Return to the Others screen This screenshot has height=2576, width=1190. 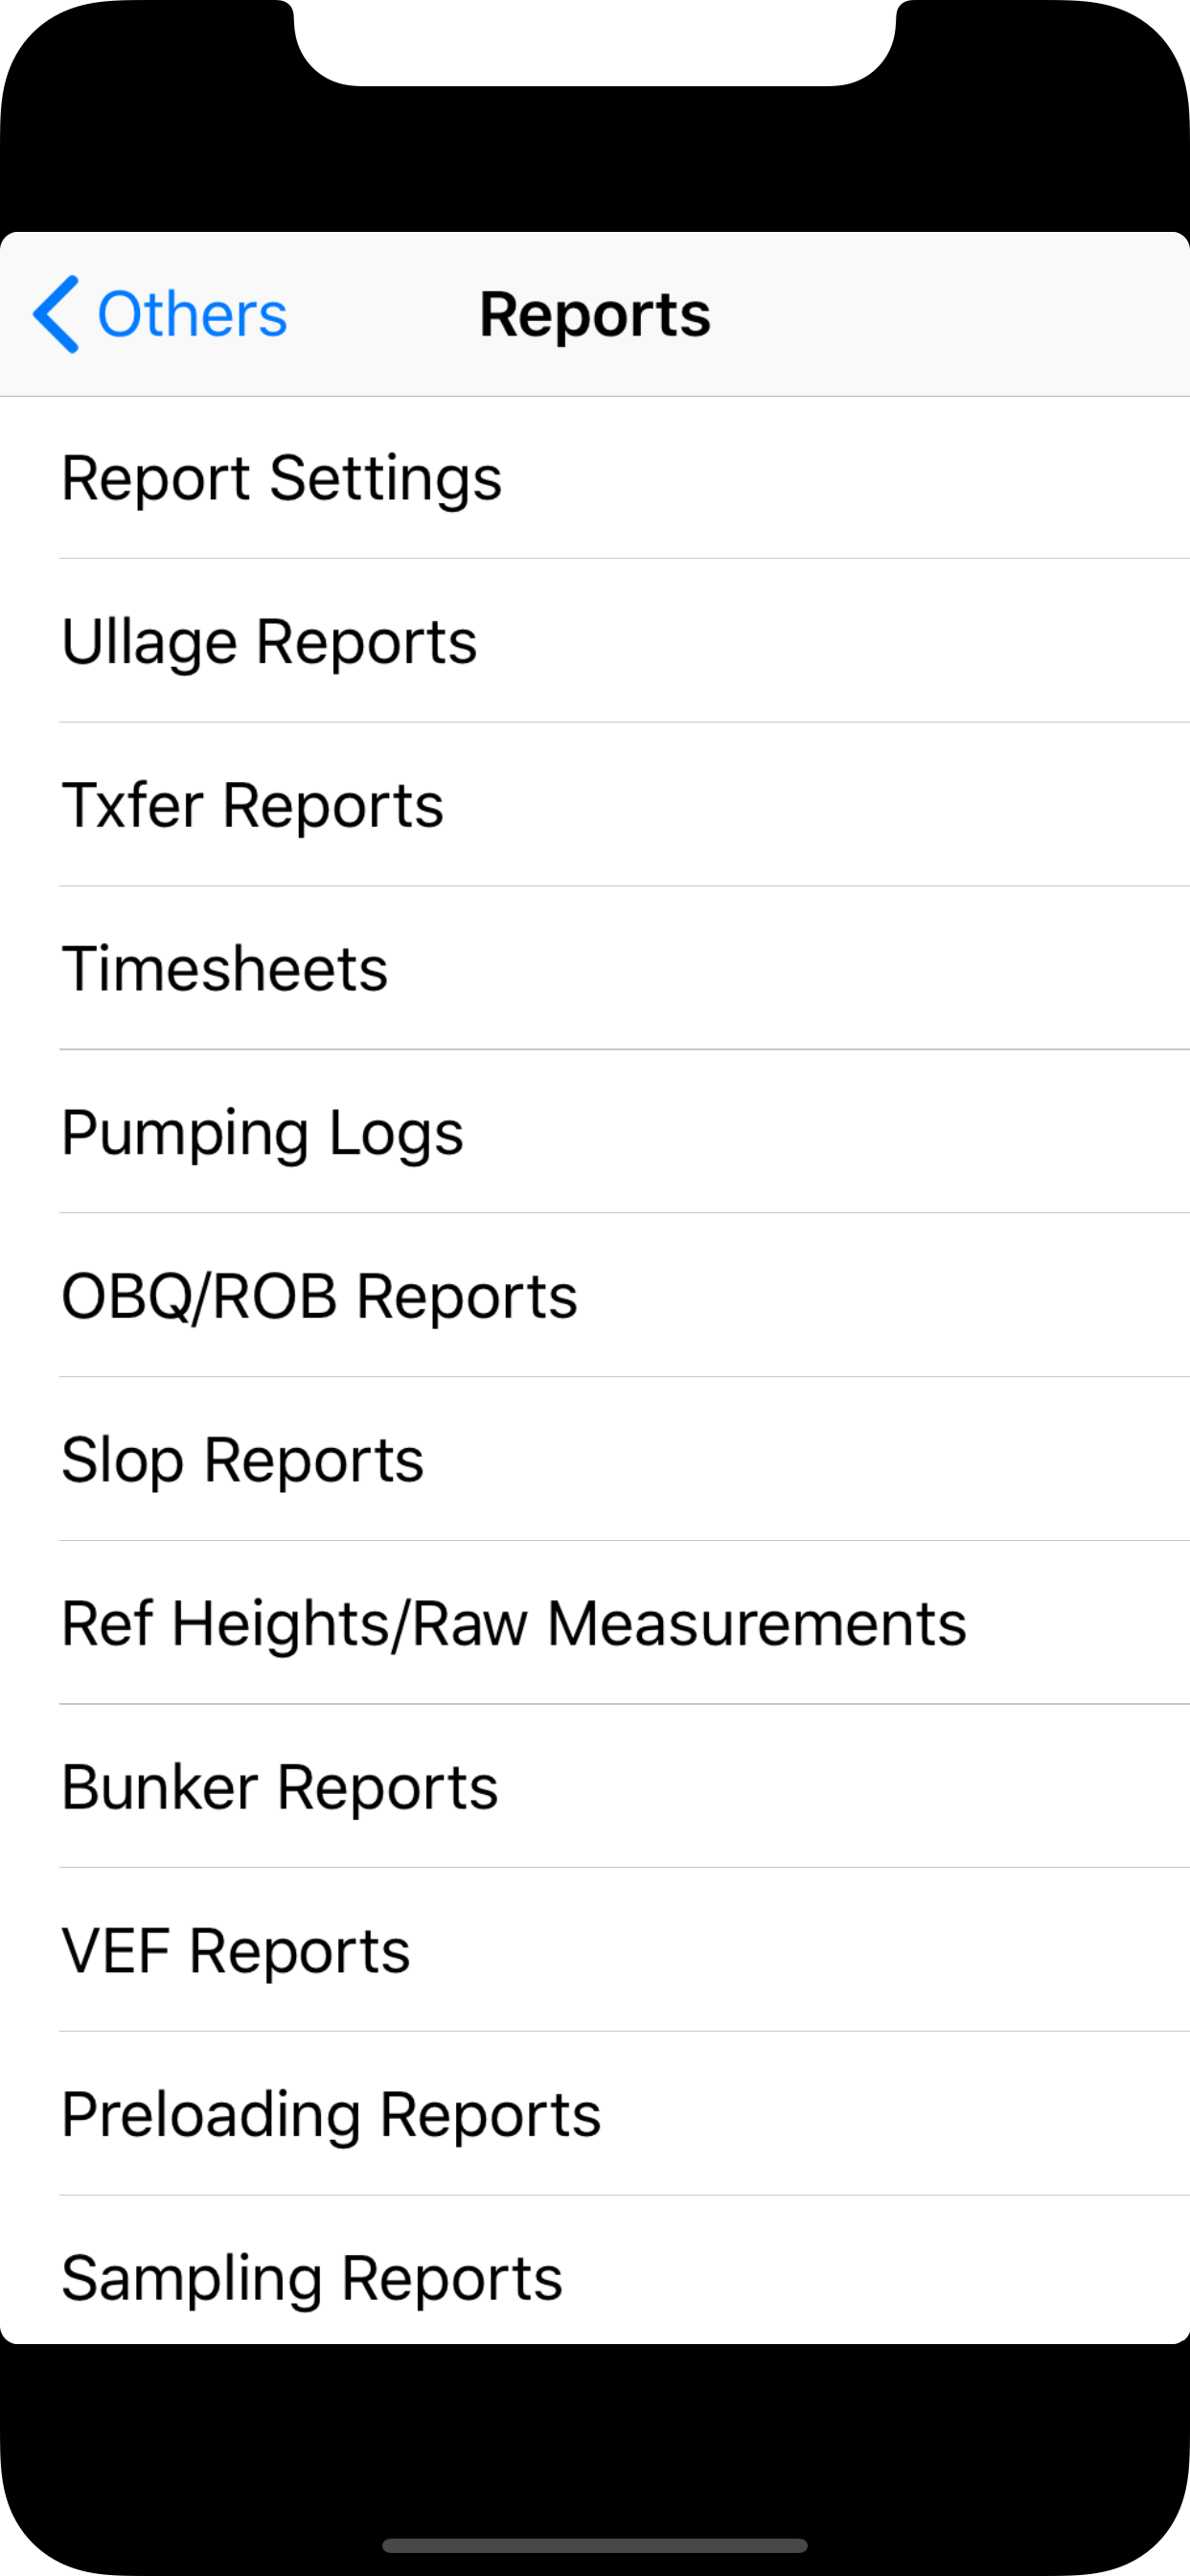[160, 315]
